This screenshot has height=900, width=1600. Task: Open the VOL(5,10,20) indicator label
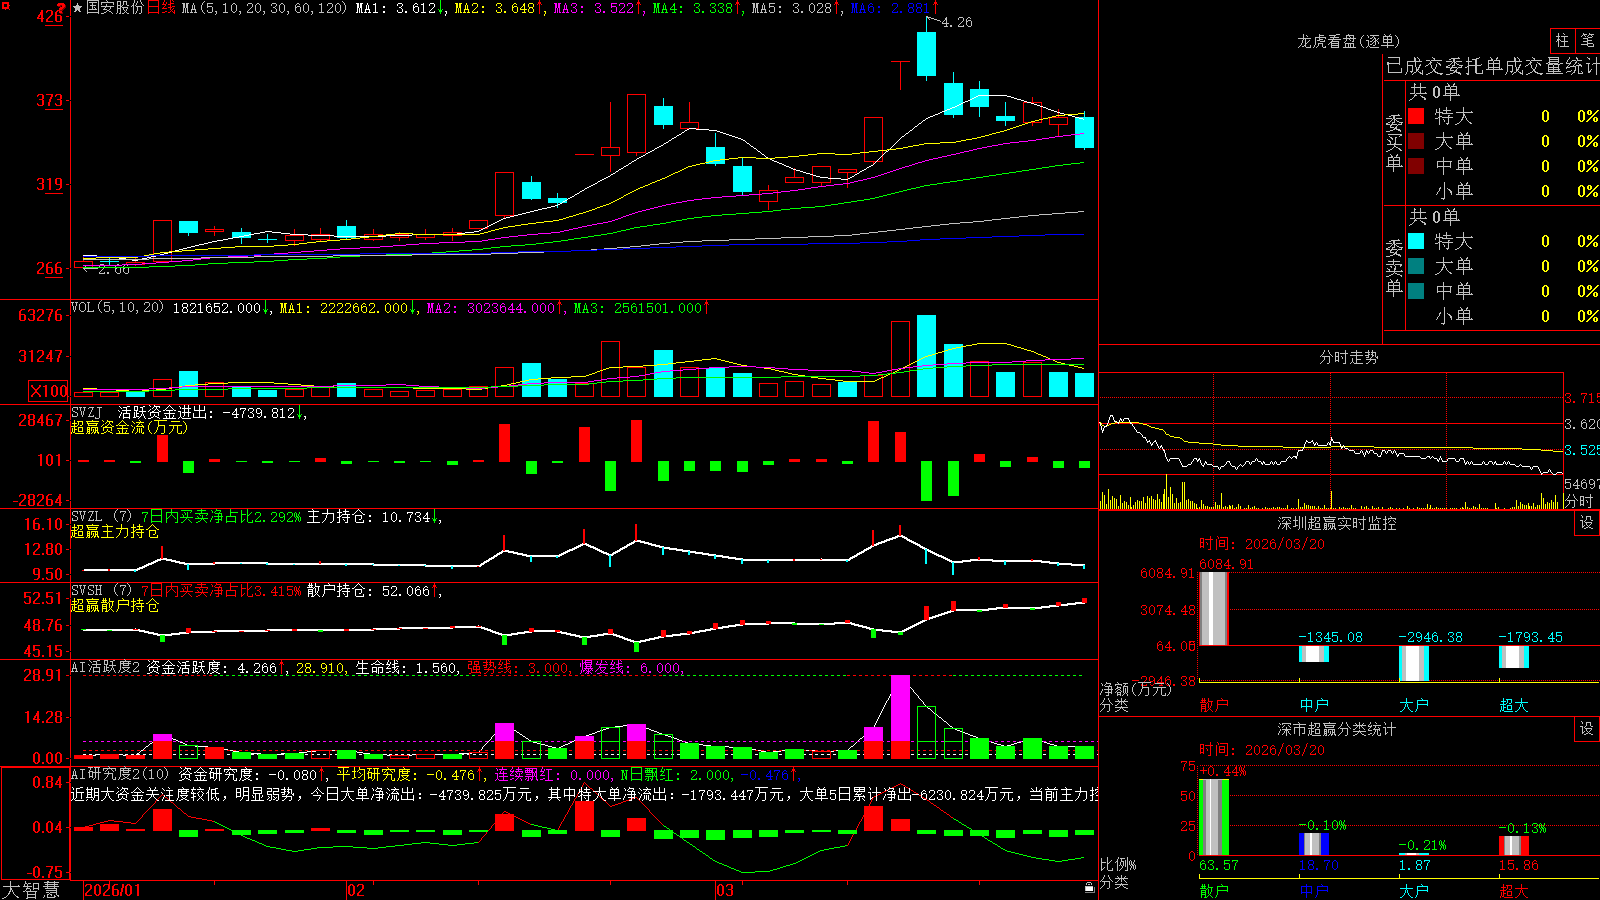click(x=117, y=308)
